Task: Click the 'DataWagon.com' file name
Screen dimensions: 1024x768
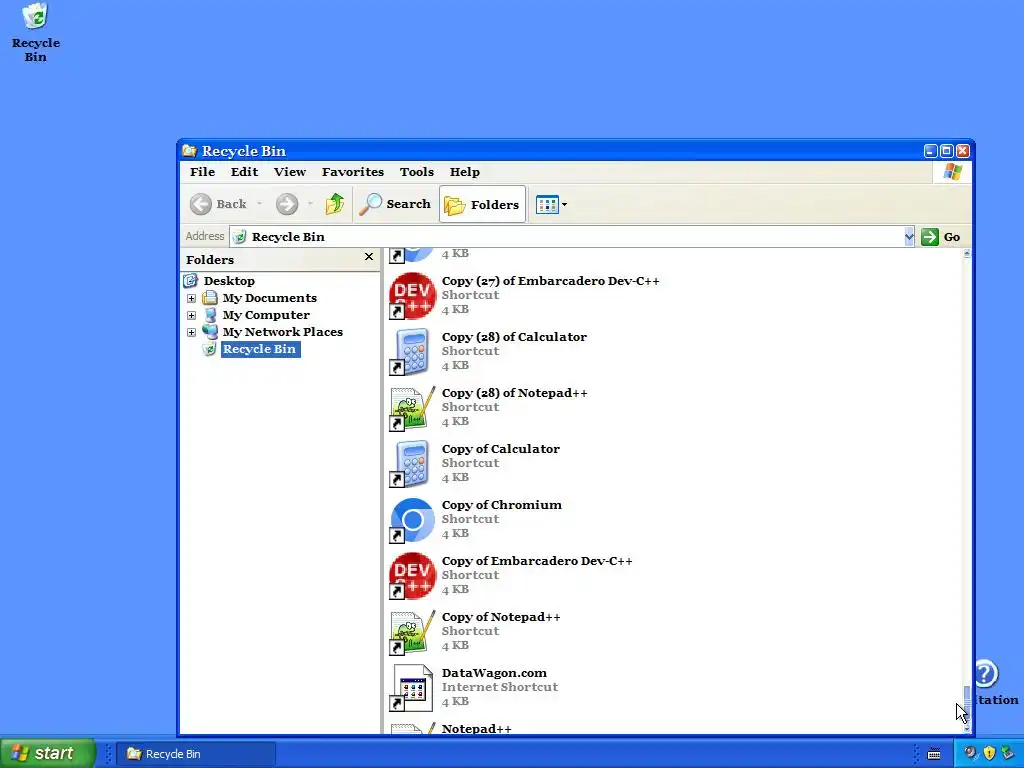Action: click(494, 673)
